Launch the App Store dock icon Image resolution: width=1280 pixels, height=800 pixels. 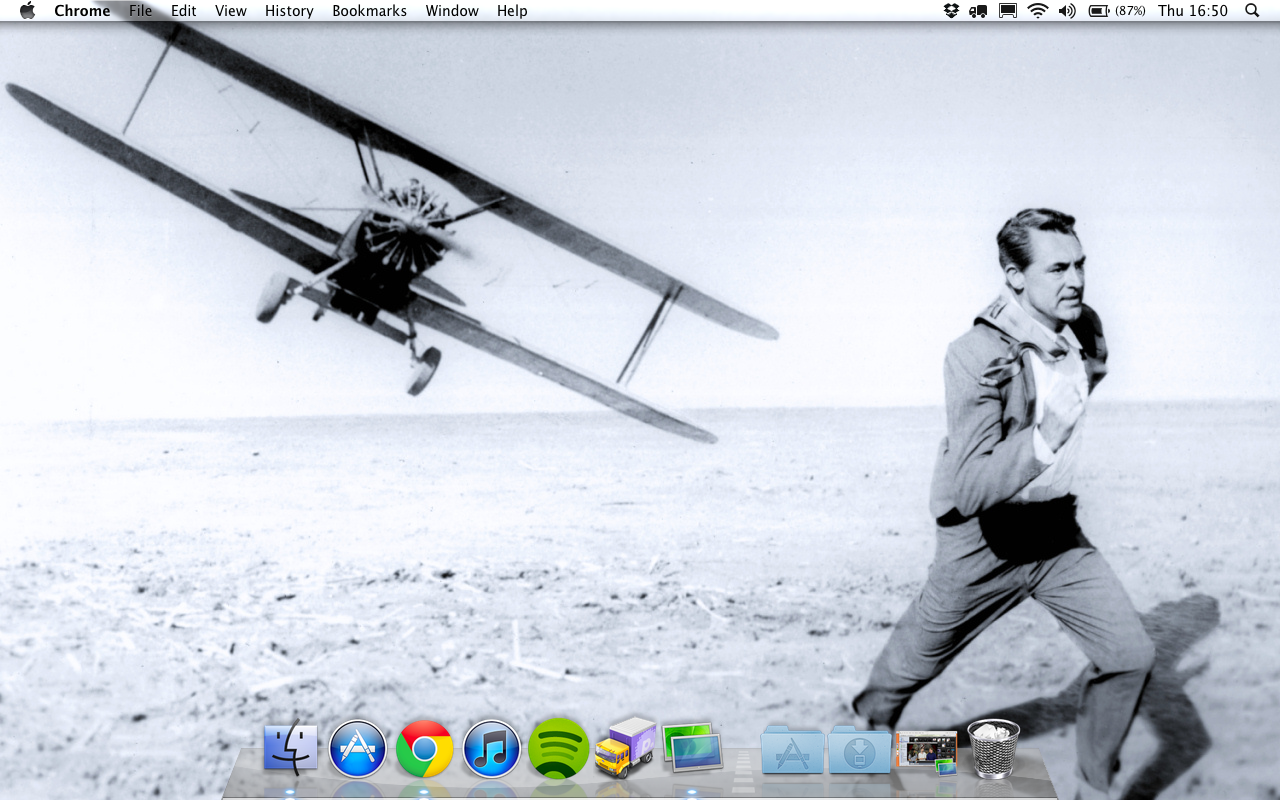358,749
